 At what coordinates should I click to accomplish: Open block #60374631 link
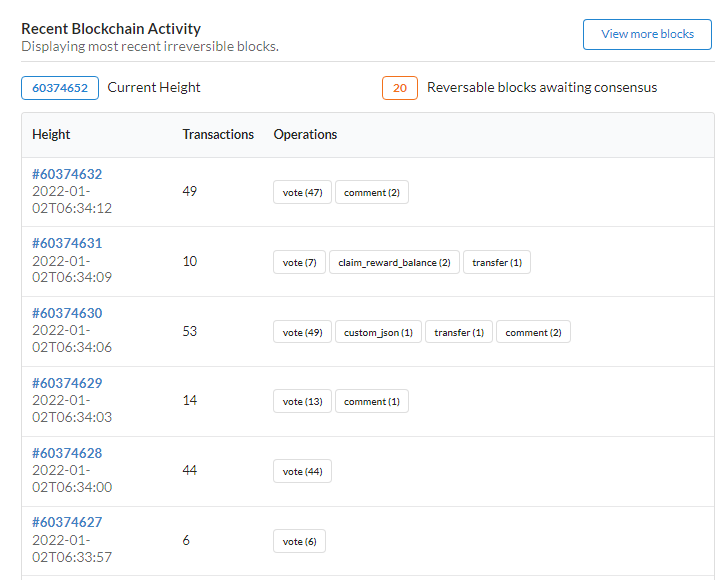click(x=67, y=243)
